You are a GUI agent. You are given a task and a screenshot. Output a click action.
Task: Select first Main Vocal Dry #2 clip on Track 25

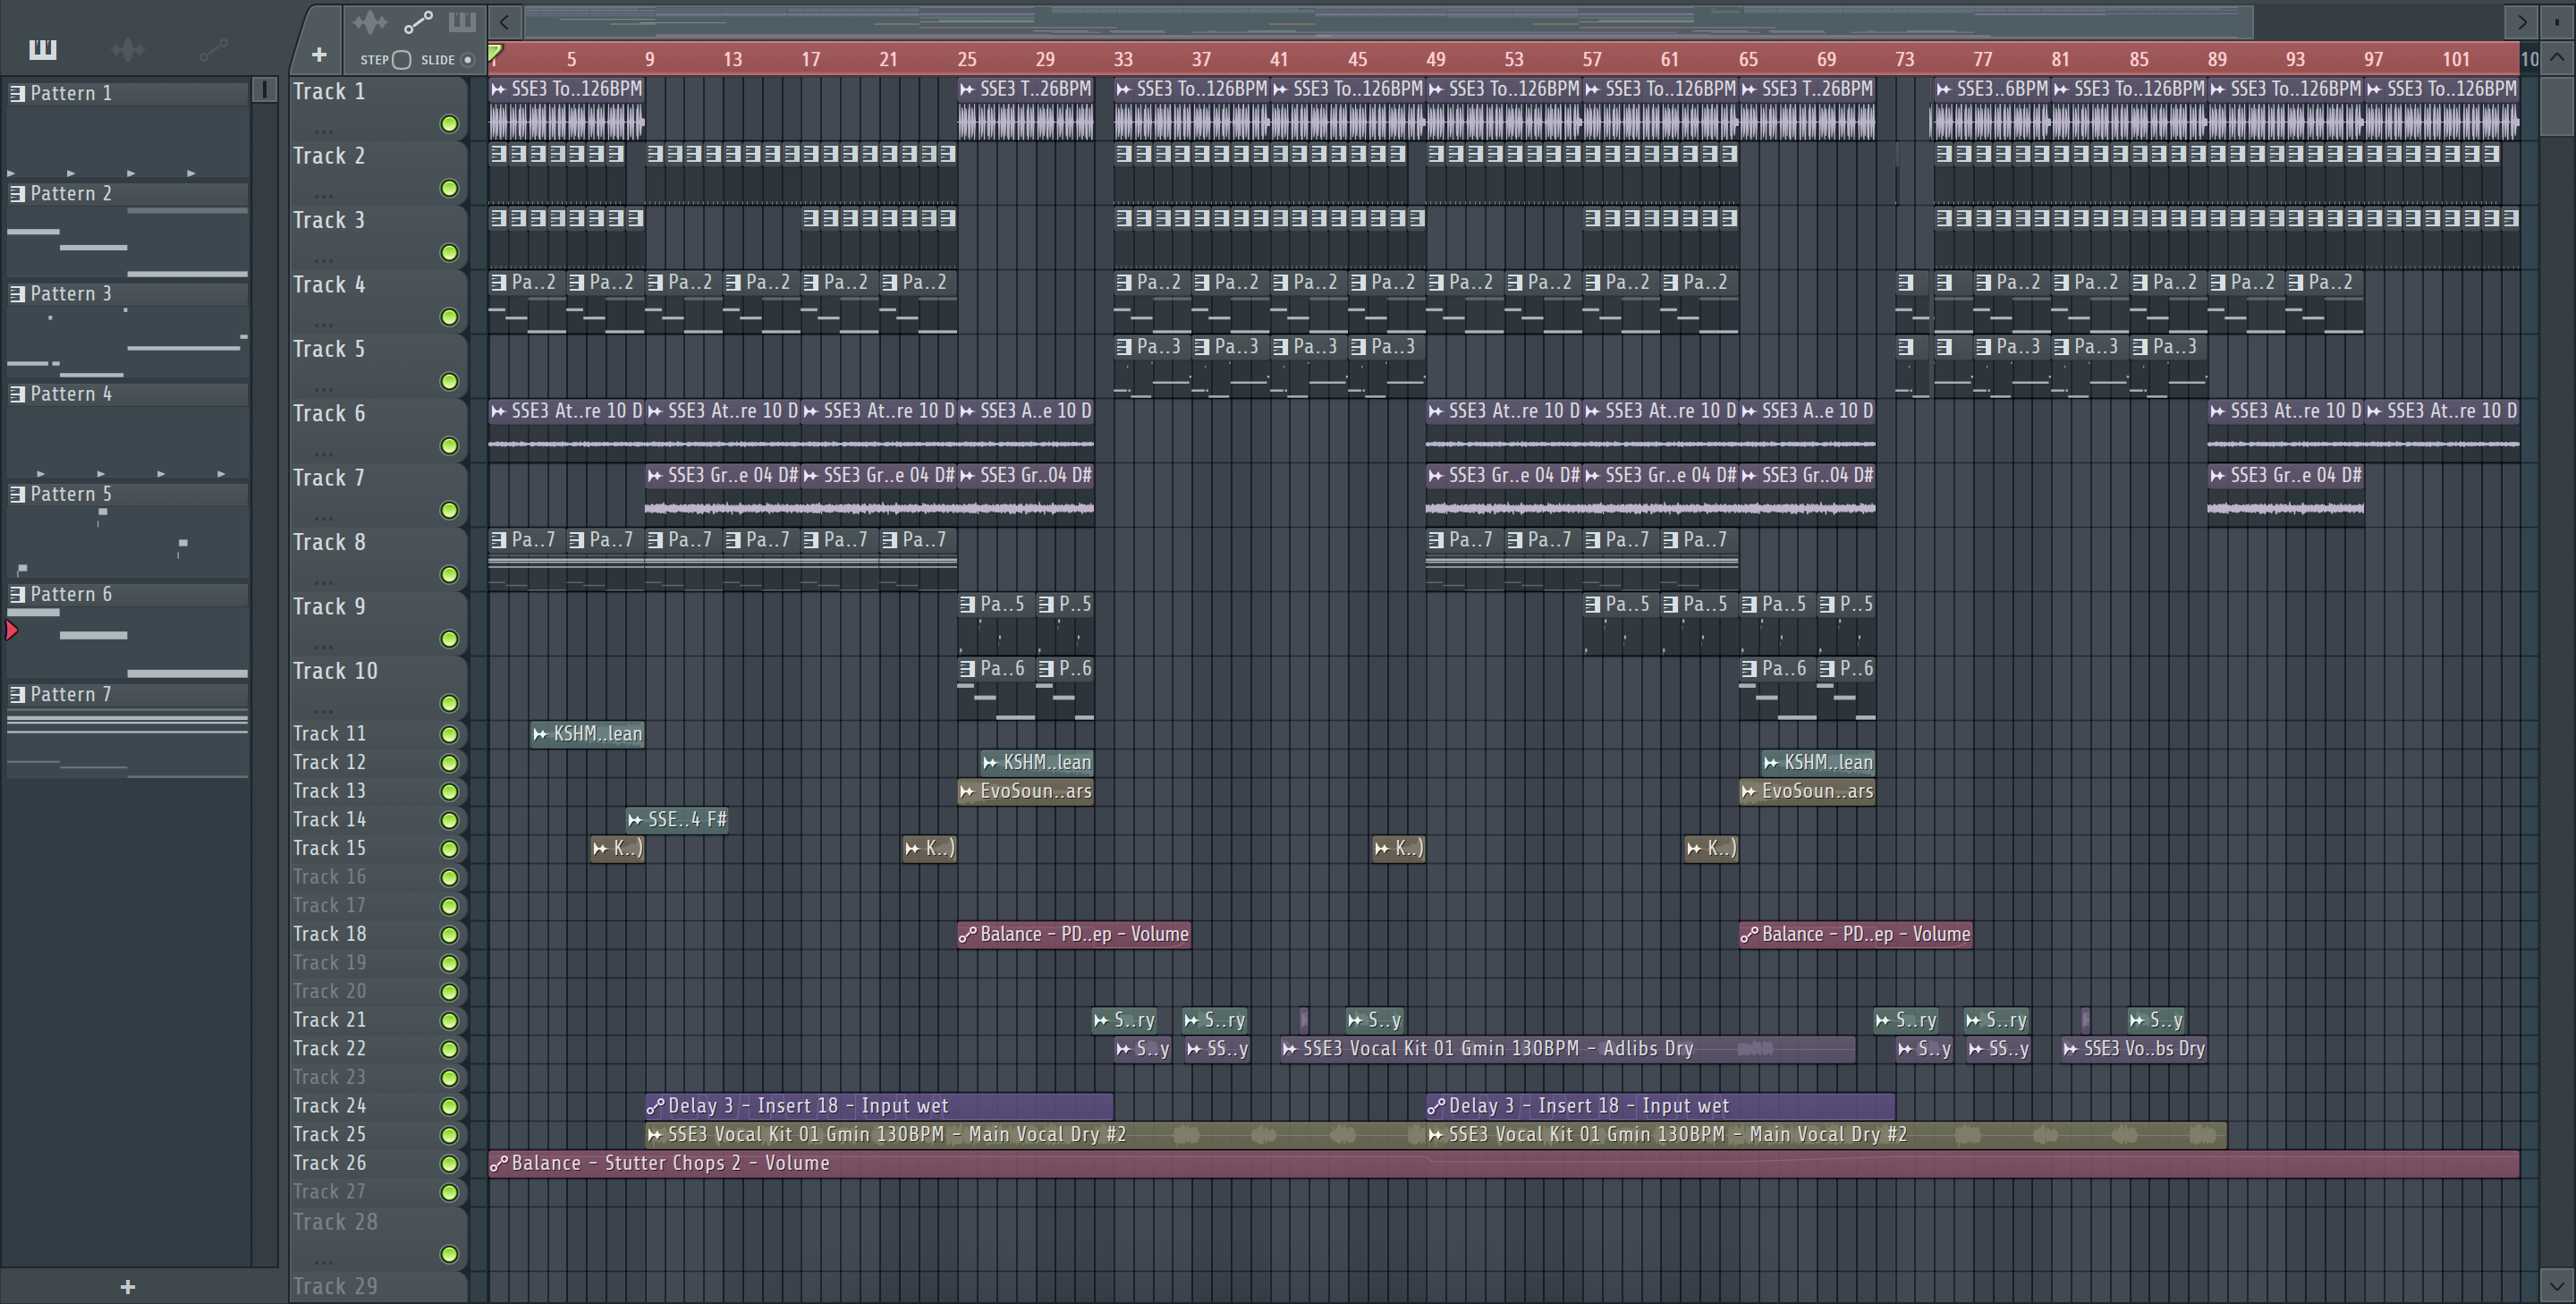pos(1035,1134)
